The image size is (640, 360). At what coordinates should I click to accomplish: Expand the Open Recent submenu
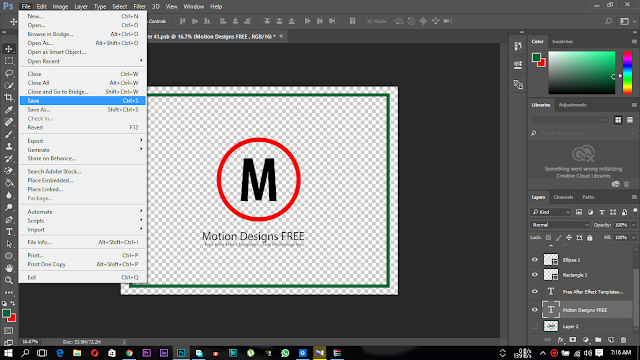click(x=83, y=61)
